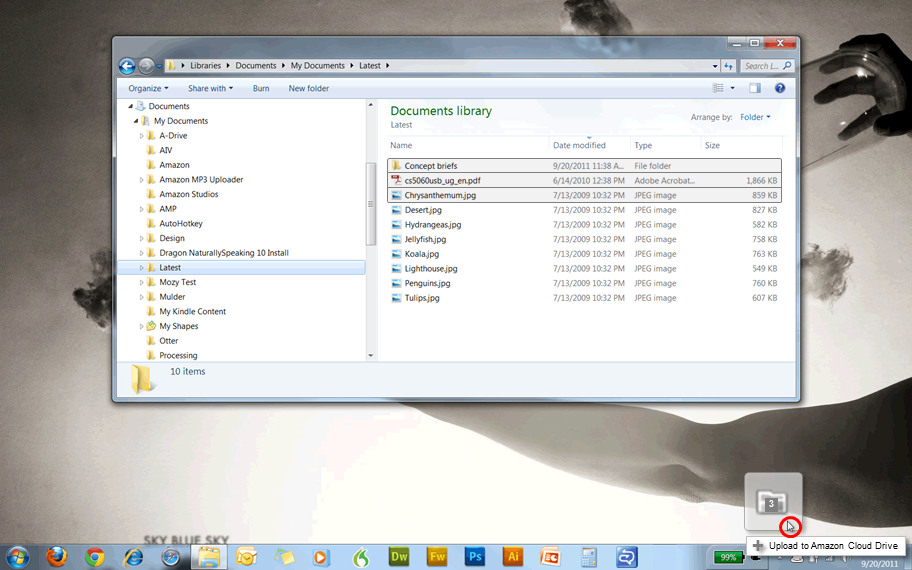Launch Dreamweaver from the taskbar
The width and height of the screenshot is (912, 570).
[399, 557]
